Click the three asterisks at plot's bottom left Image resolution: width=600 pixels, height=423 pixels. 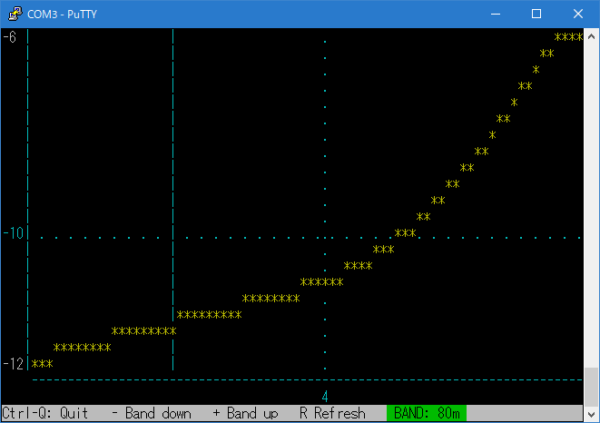pos(42,364)
